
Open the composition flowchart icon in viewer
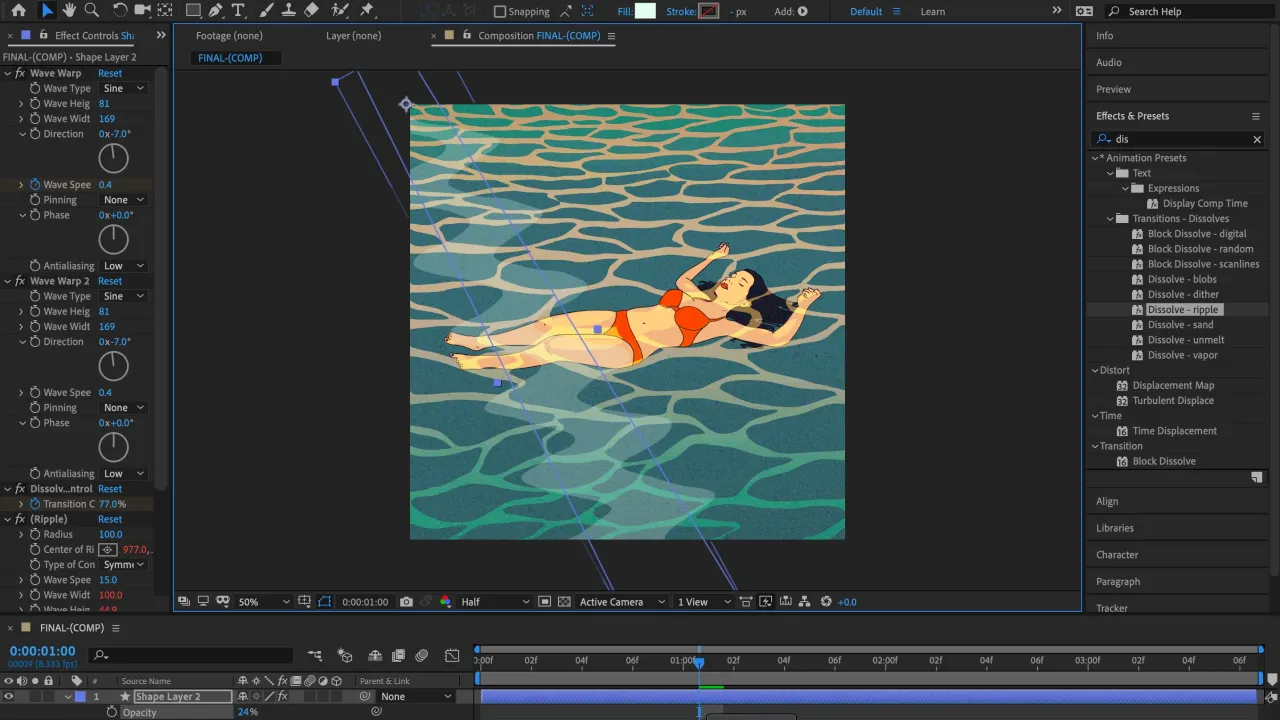[804, 602]
